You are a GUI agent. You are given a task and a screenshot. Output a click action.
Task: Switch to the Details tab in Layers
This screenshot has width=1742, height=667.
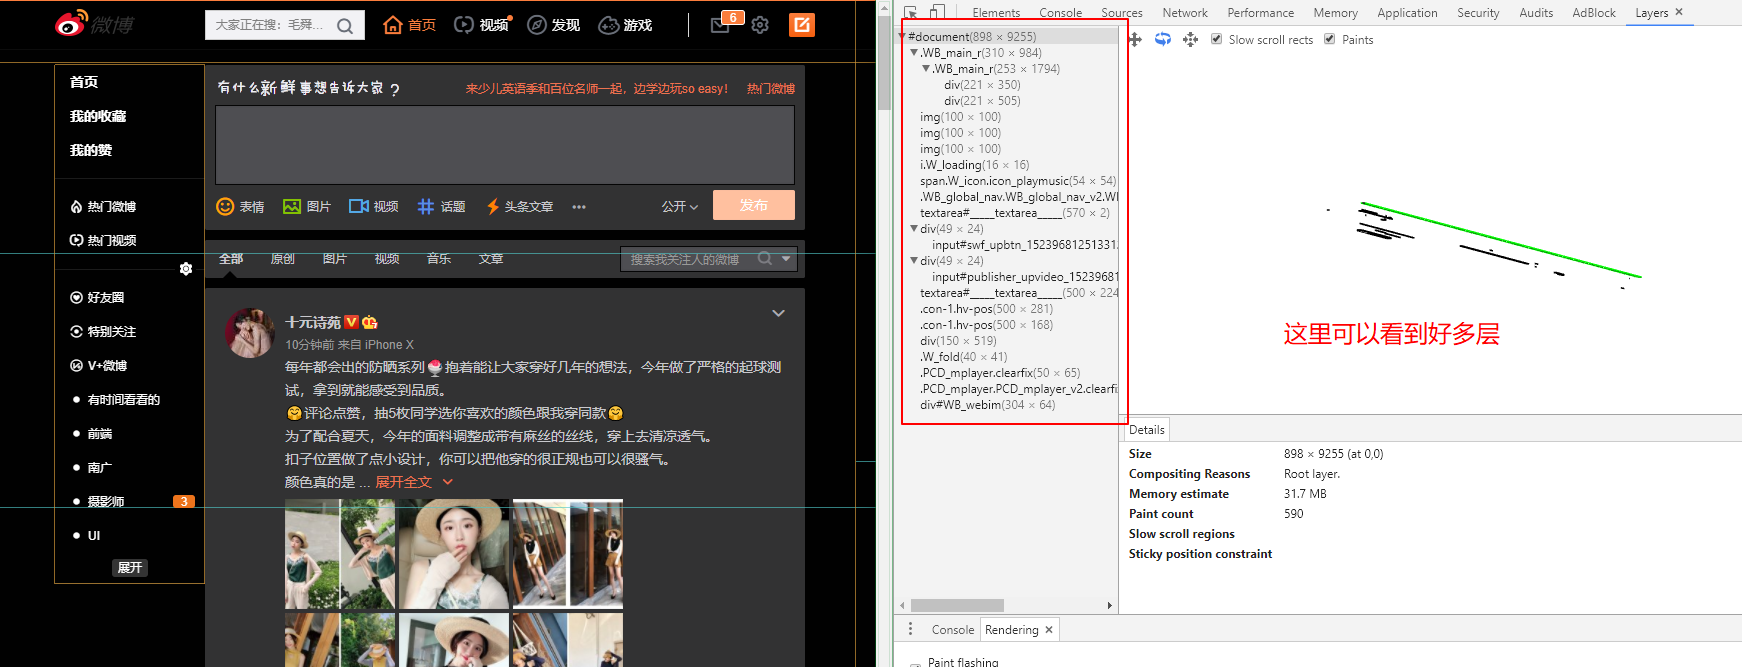(1147, 429)
